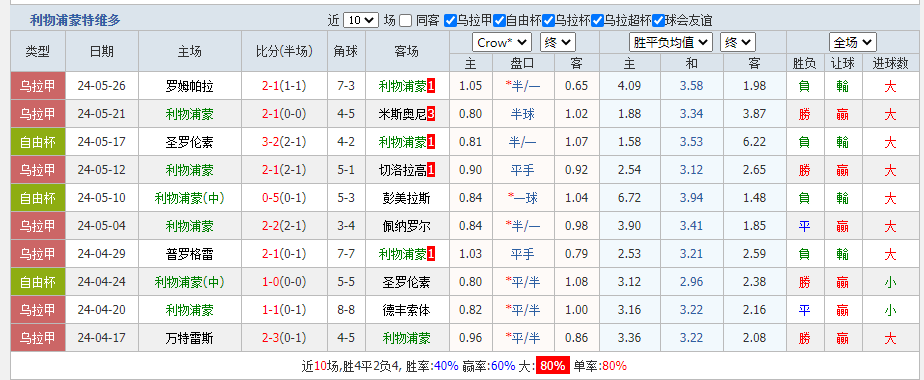Click the *一球 handicap cell
The height and width of the screenshot is (380, 924).
click(x=523, y=198)
